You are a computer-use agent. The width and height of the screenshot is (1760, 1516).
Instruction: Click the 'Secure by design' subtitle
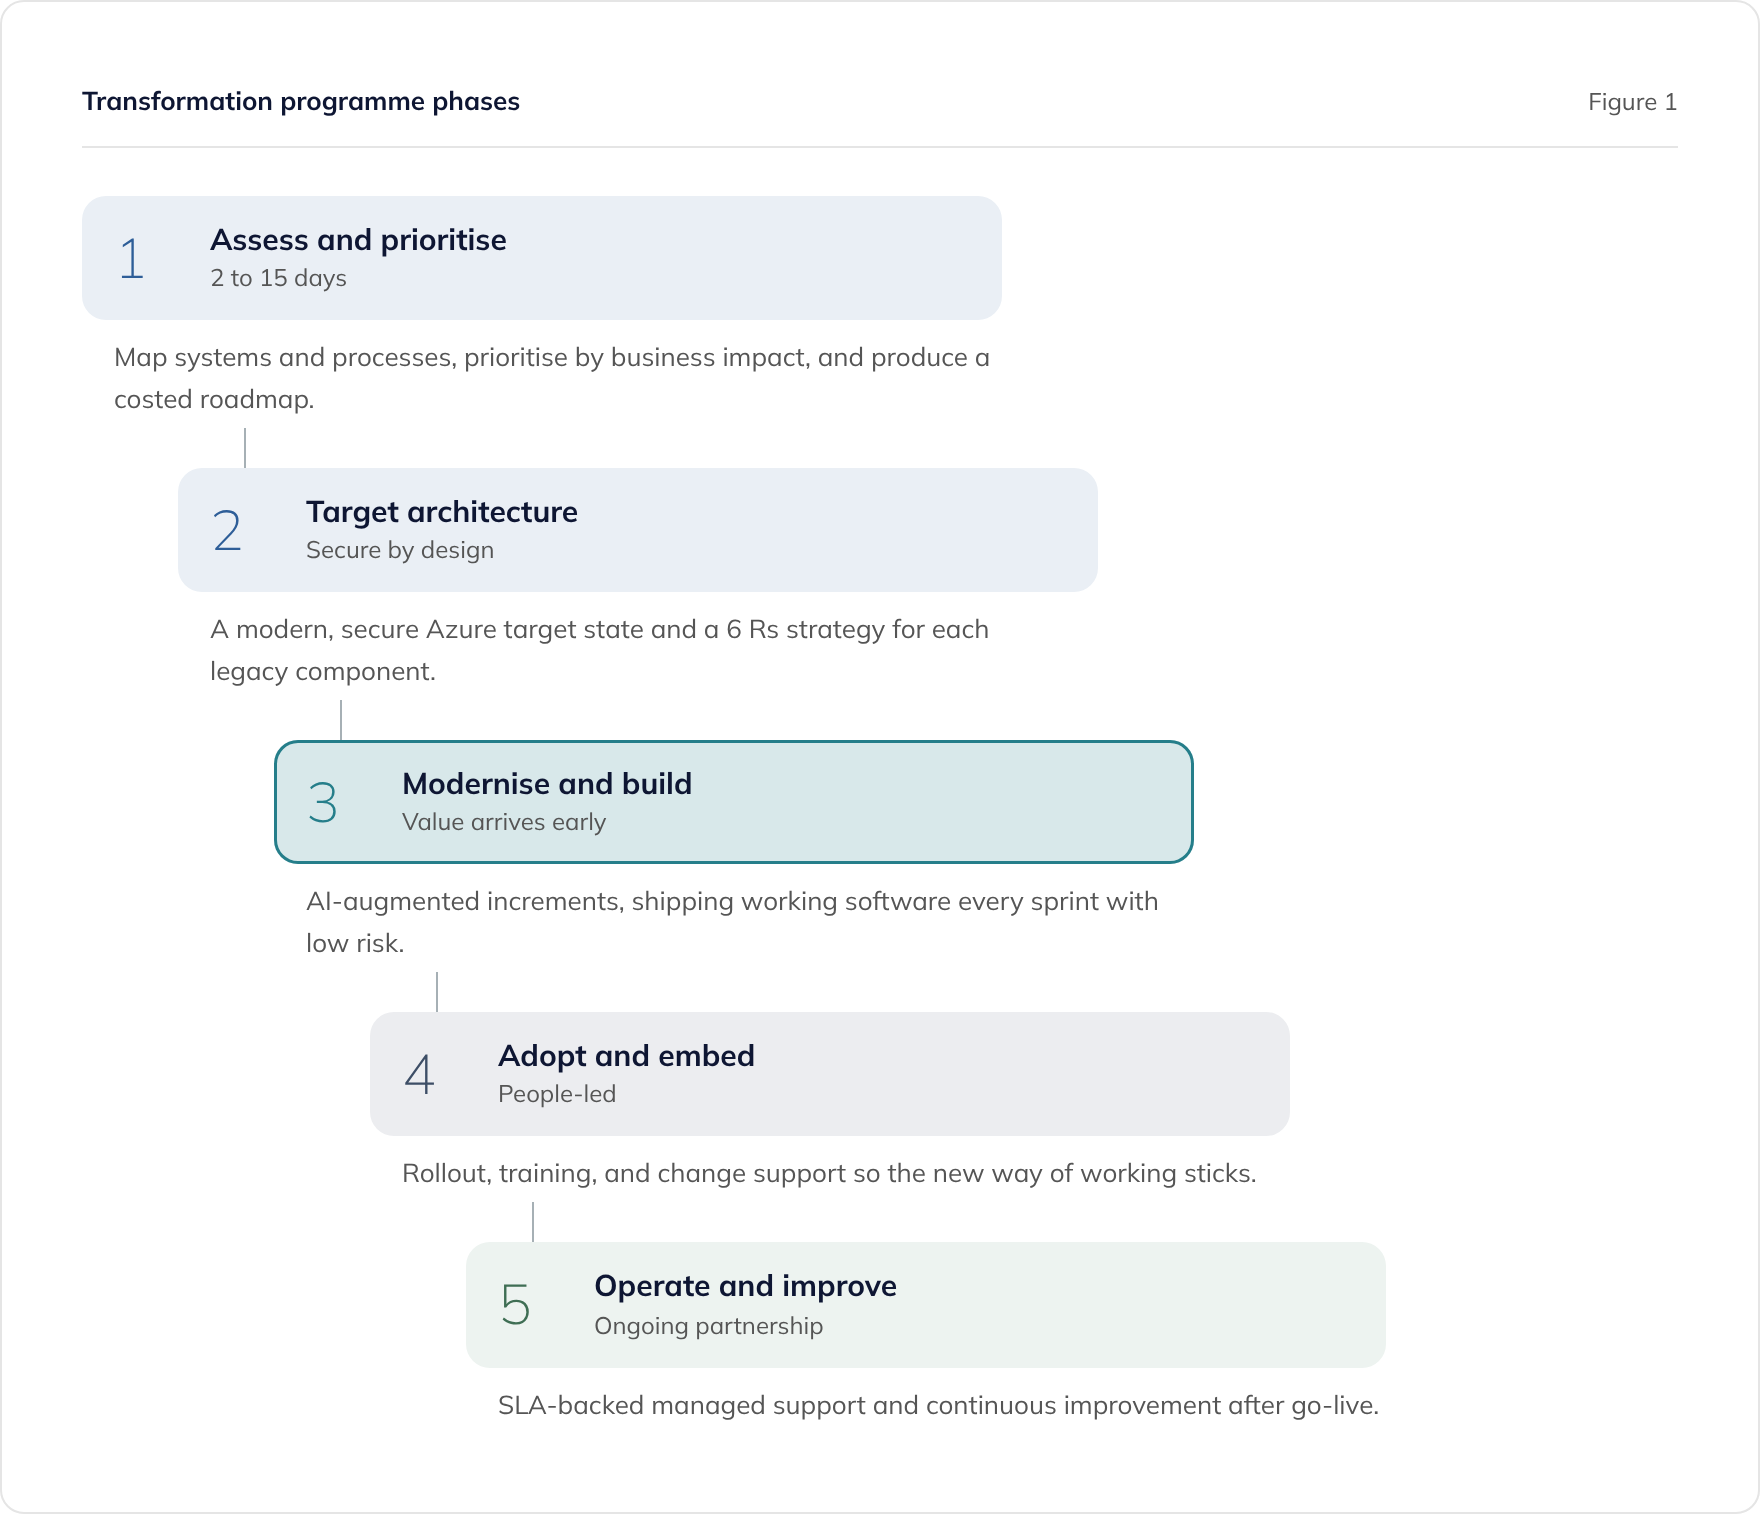400,550
